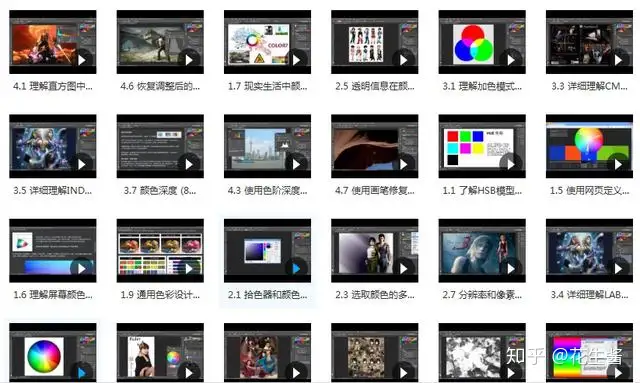Image resolution: width=640 pixels, height=383 pixels.
Task: Play the 4.6 恢复调整后的 video
Action: (189, 60)
